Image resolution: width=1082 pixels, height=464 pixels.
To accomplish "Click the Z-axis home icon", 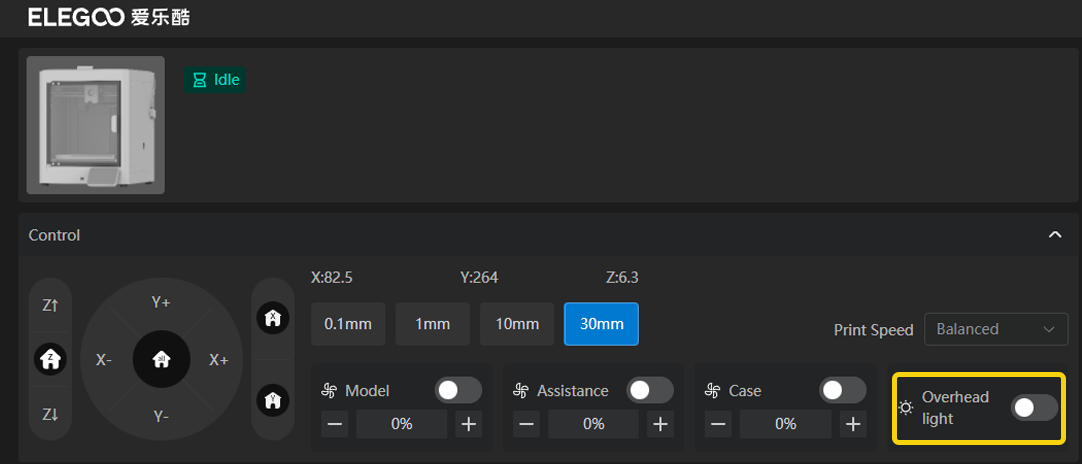I will 50,358.
